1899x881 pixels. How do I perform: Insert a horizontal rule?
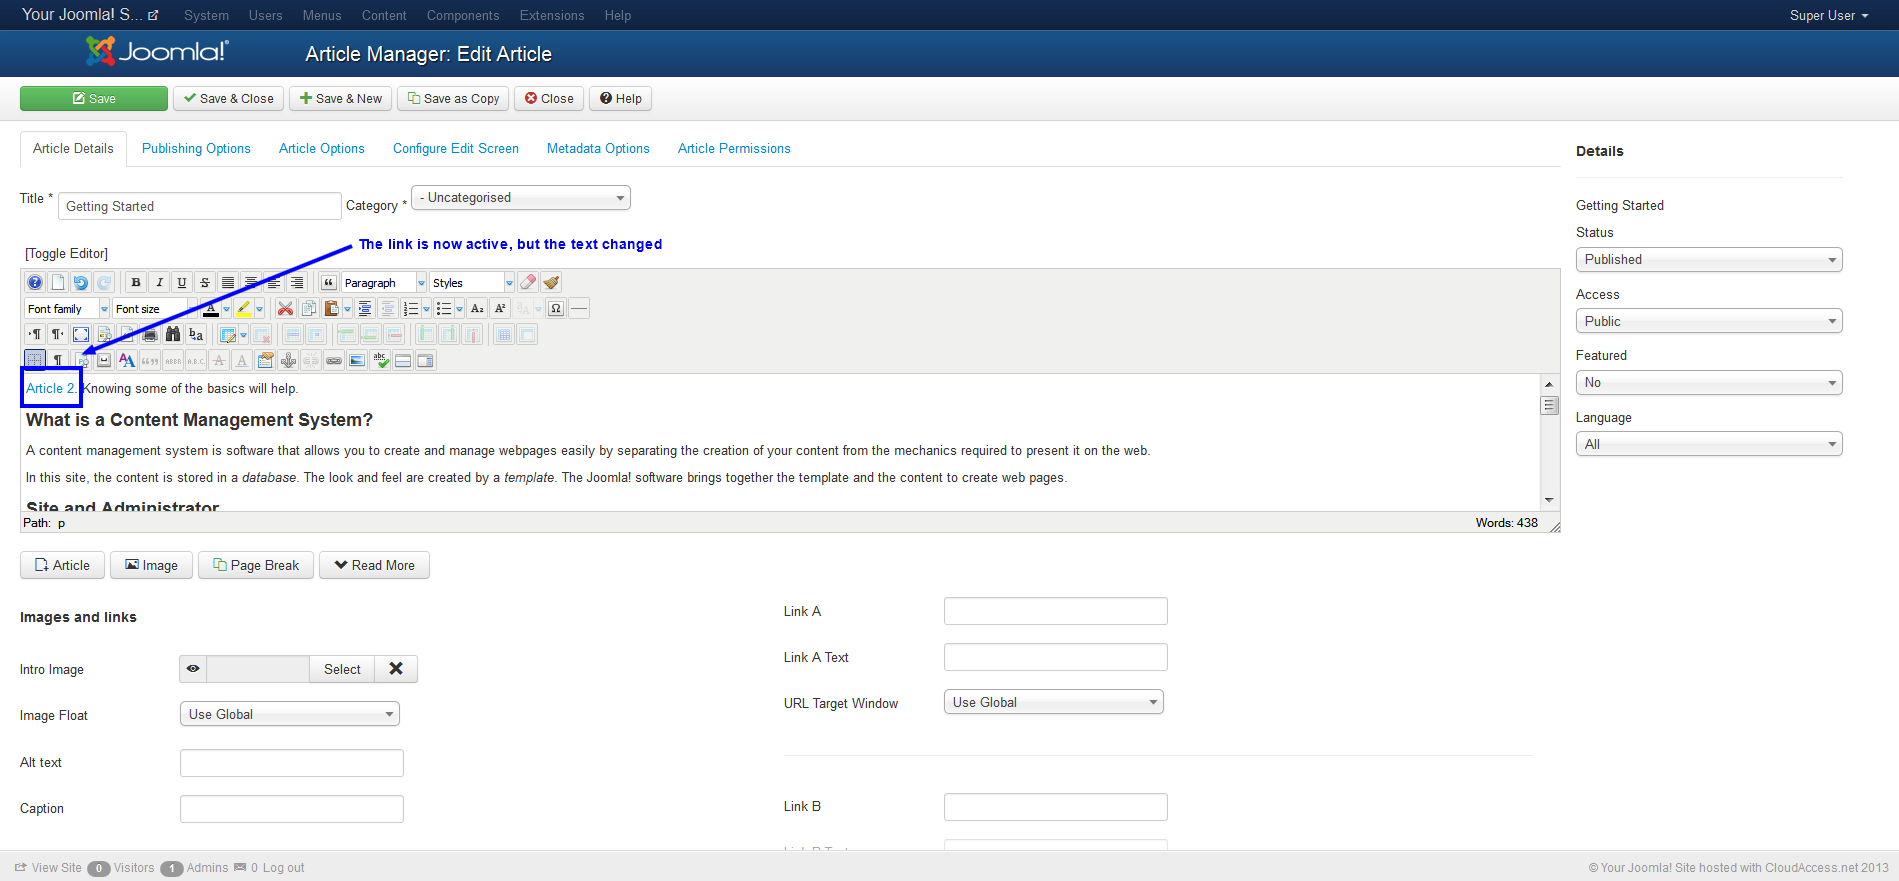tap(579, 309)
